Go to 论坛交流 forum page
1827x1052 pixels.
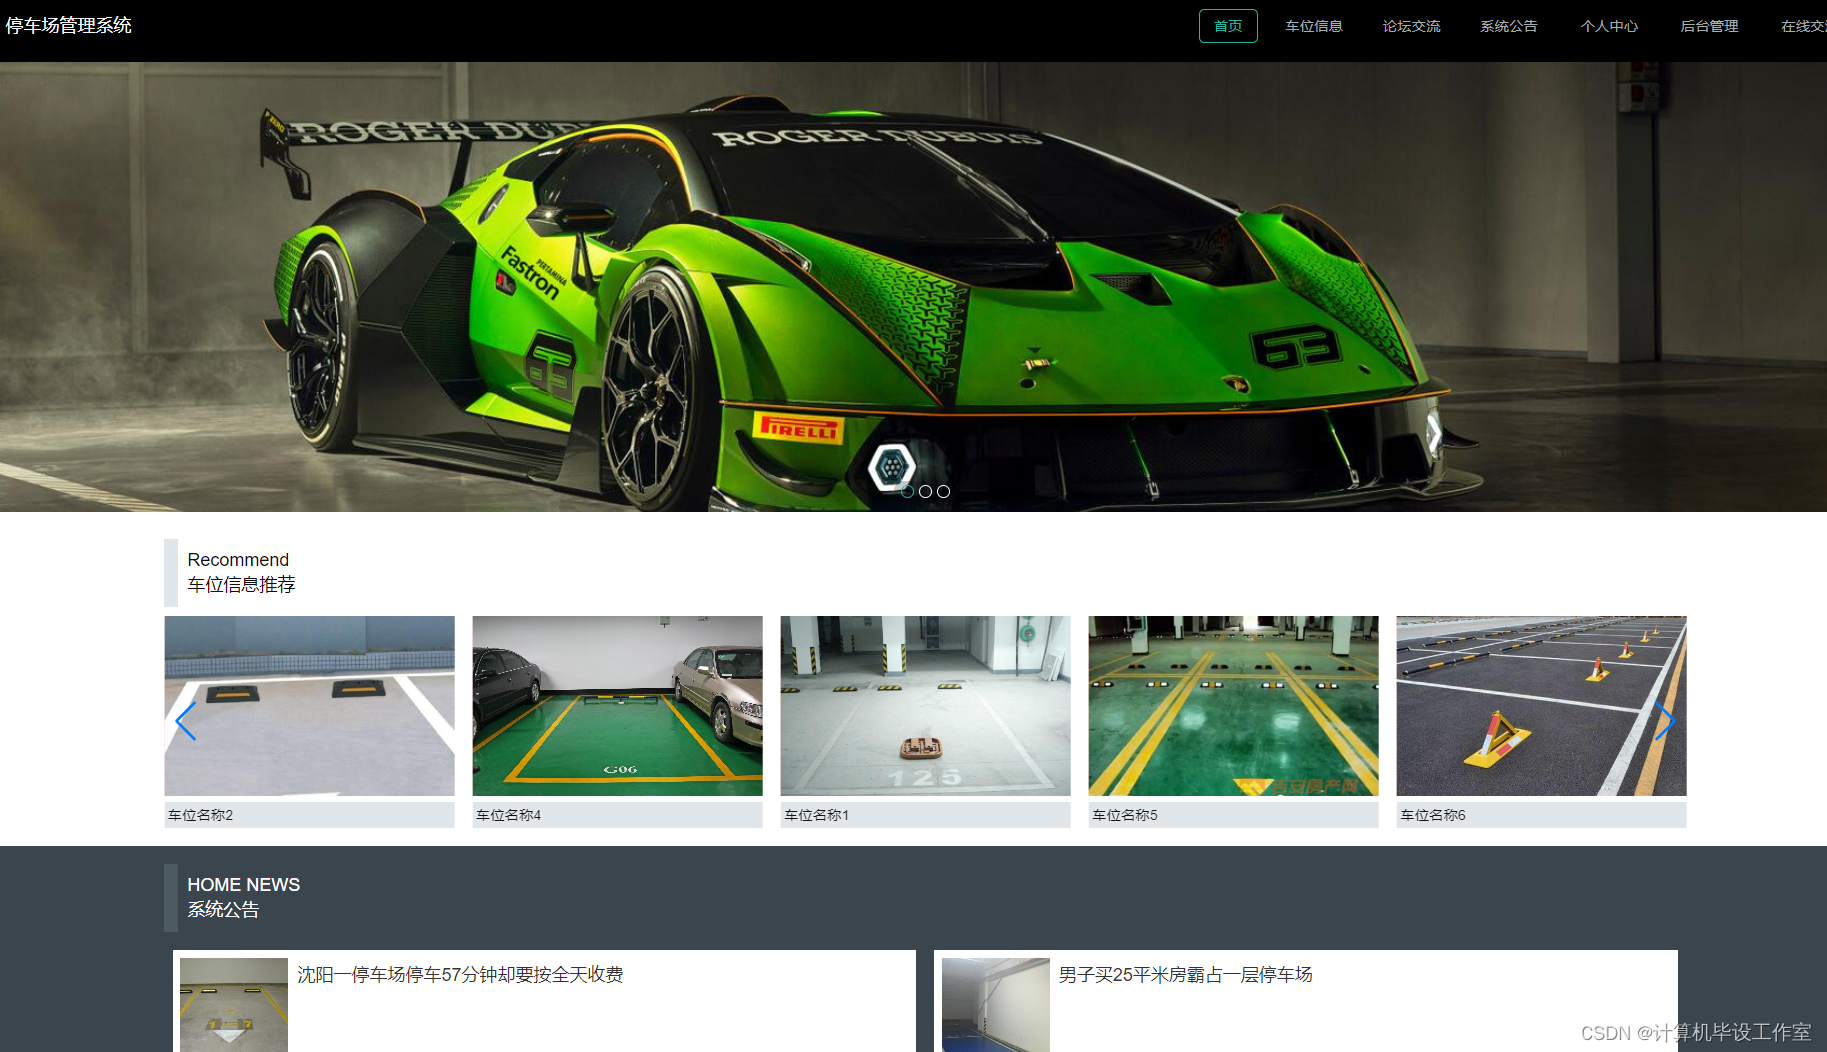coord(1412,26)
